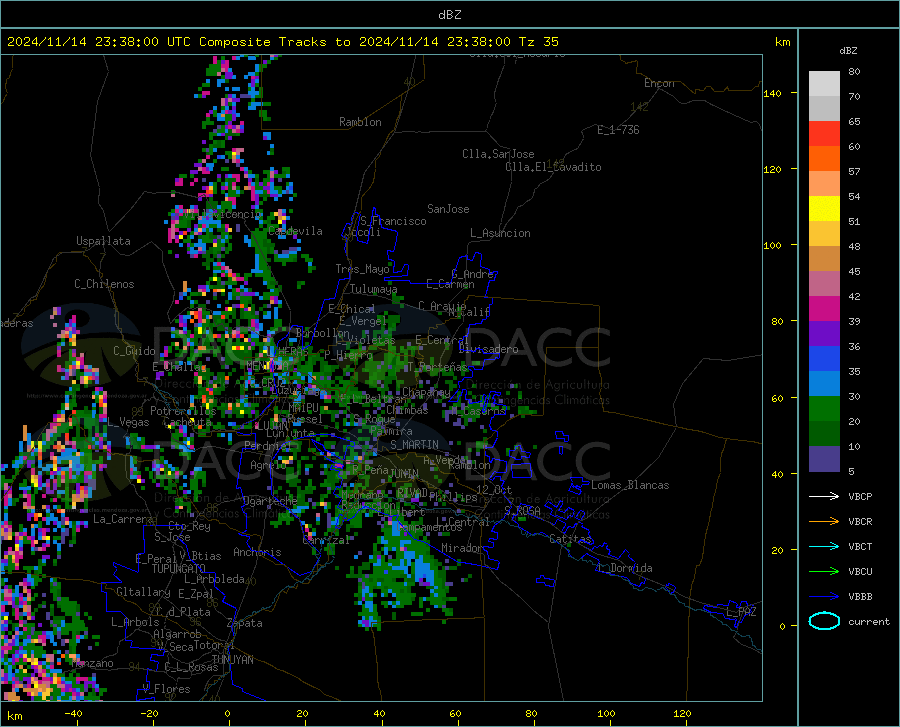
Task: Click the L_Arboles label
Action: 135,622
